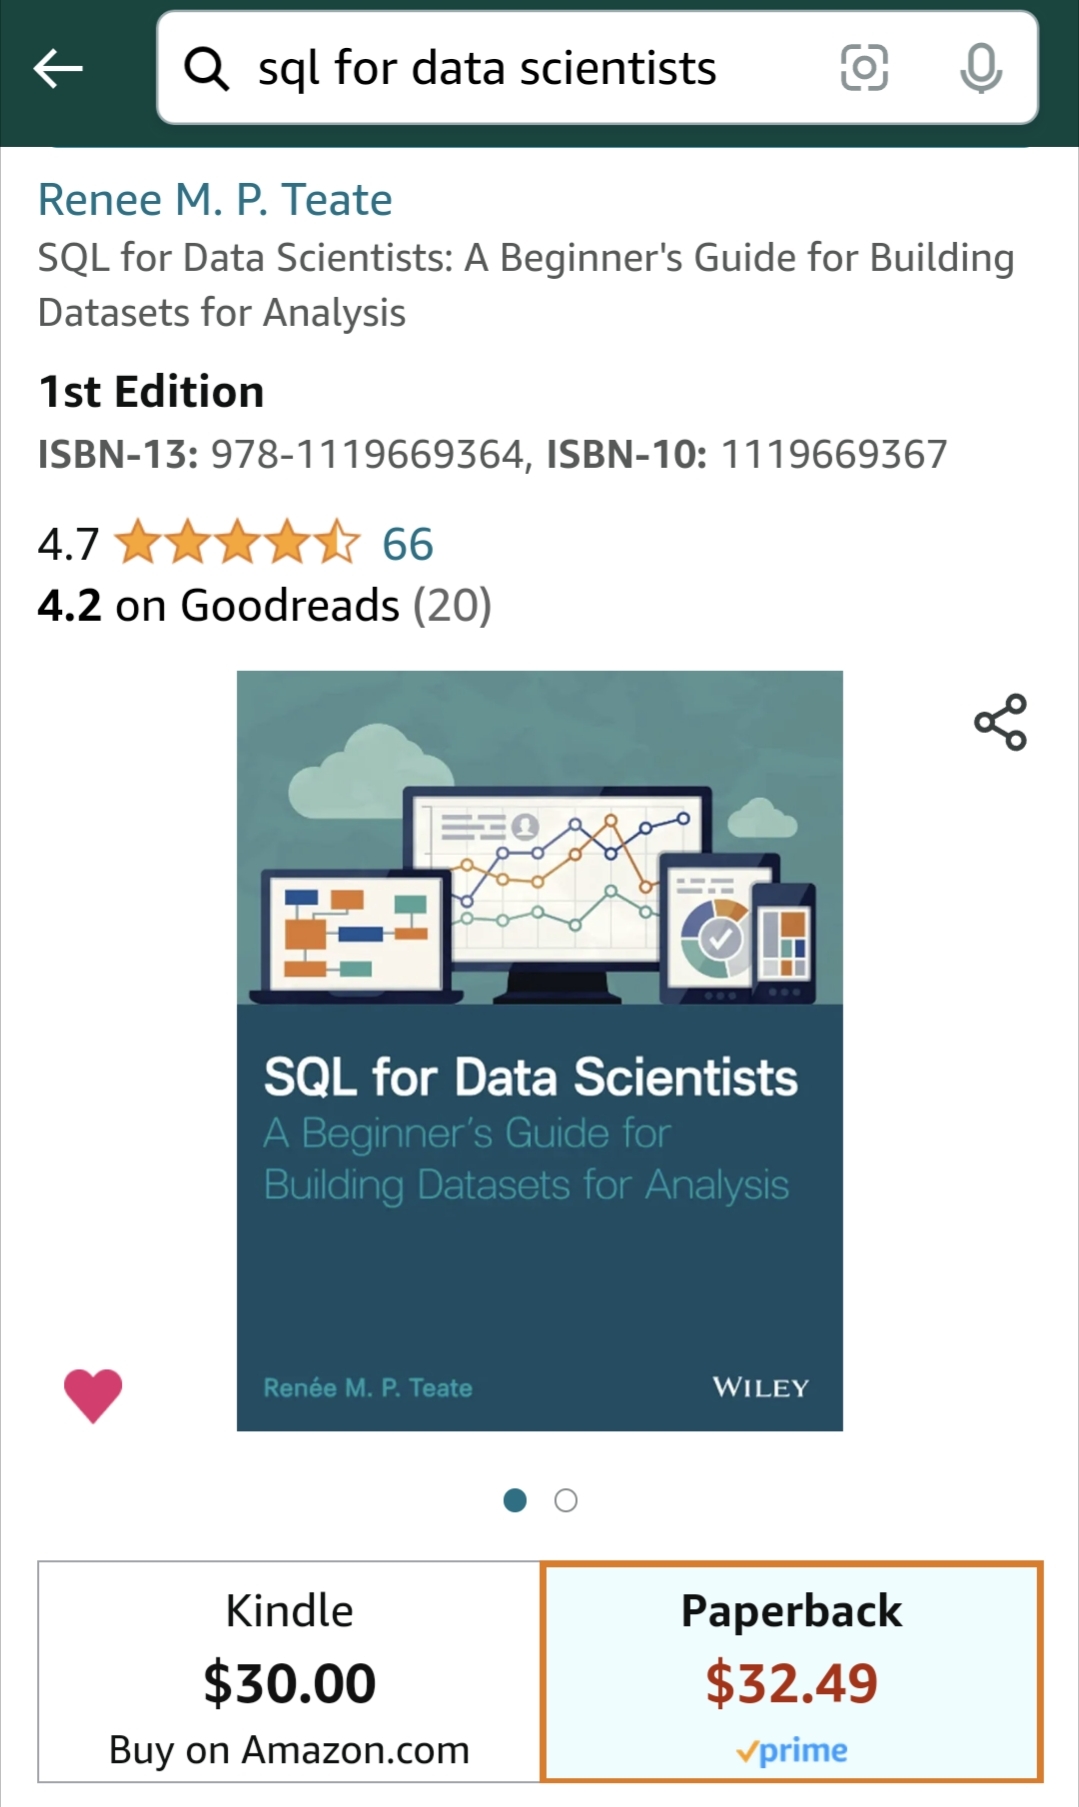Tap Buy on Amazon.com under Kindle

(289, 1750)
